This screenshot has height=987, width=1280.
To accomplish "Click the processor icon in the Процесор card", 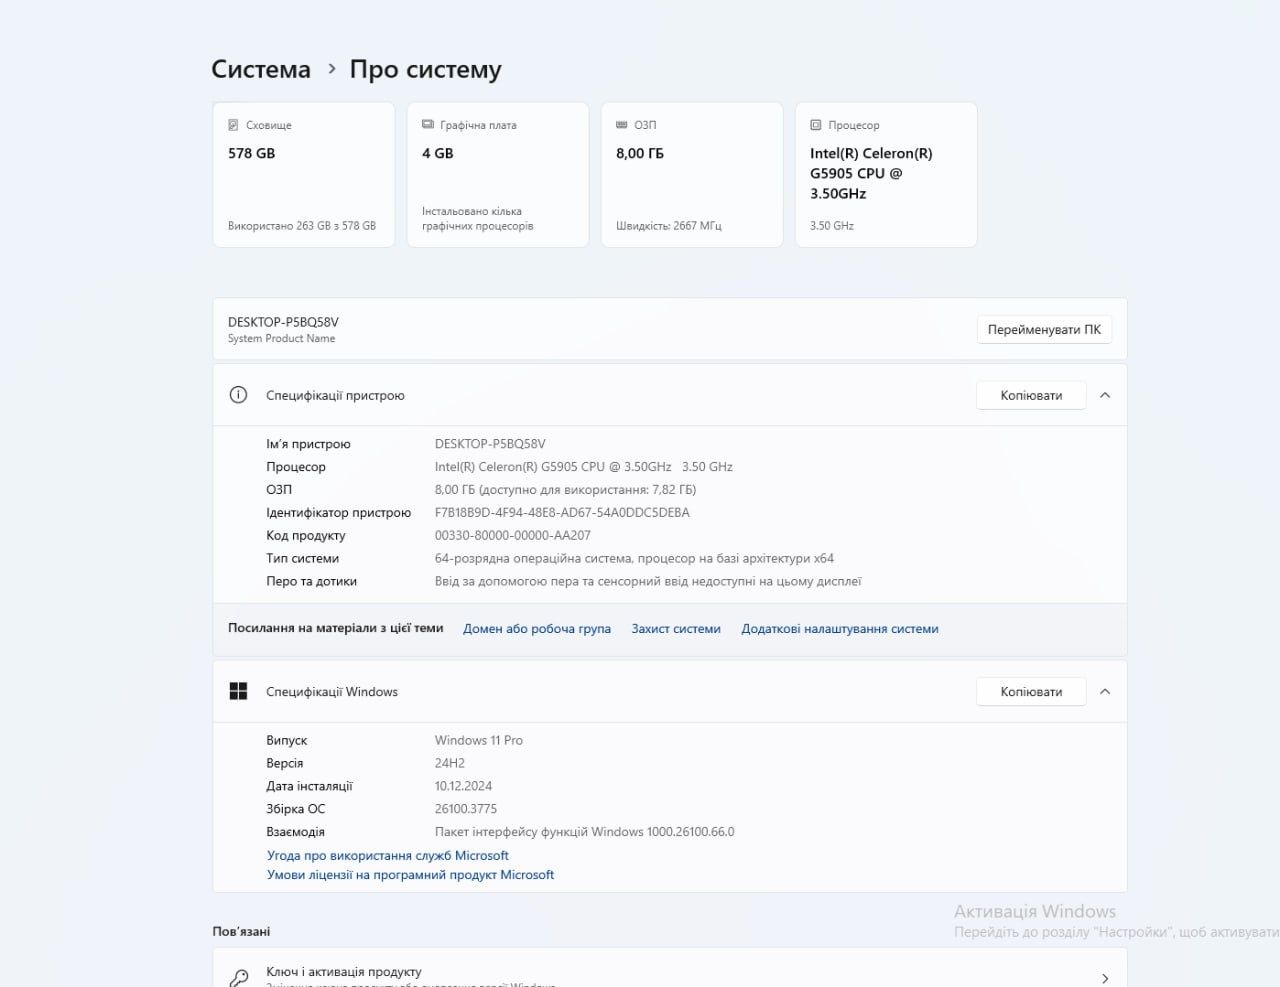I will tap(816, 125).
